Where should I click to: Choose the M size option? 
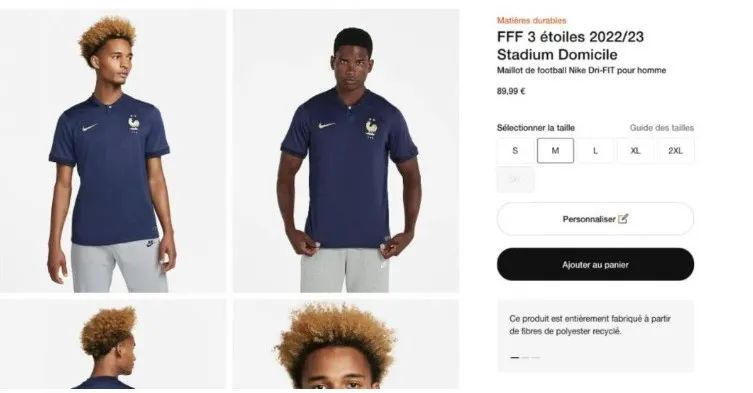point(555,150)
